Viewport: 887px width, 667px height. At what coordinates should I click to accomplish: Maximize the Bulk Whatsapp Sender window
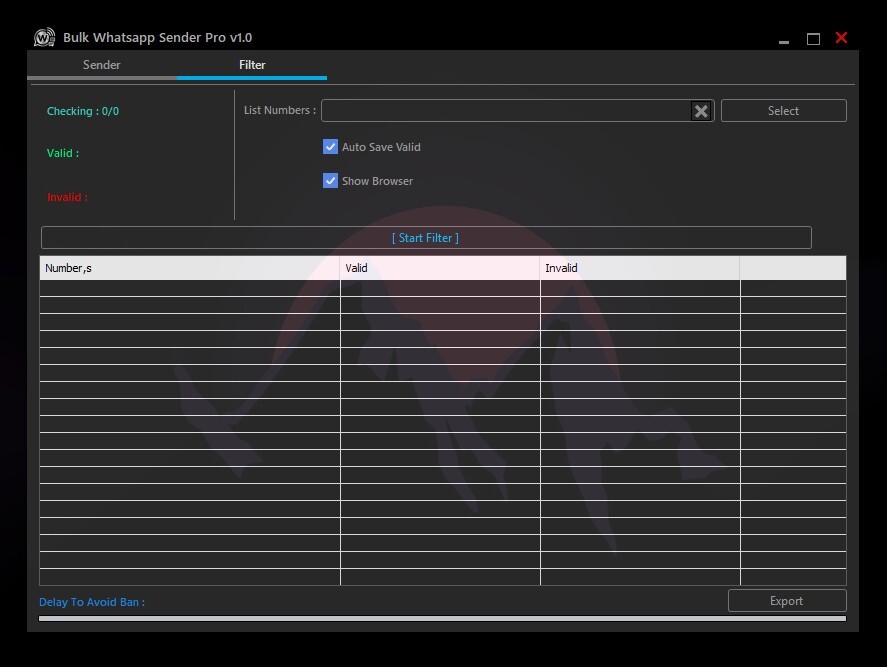[x=813, y=38]
